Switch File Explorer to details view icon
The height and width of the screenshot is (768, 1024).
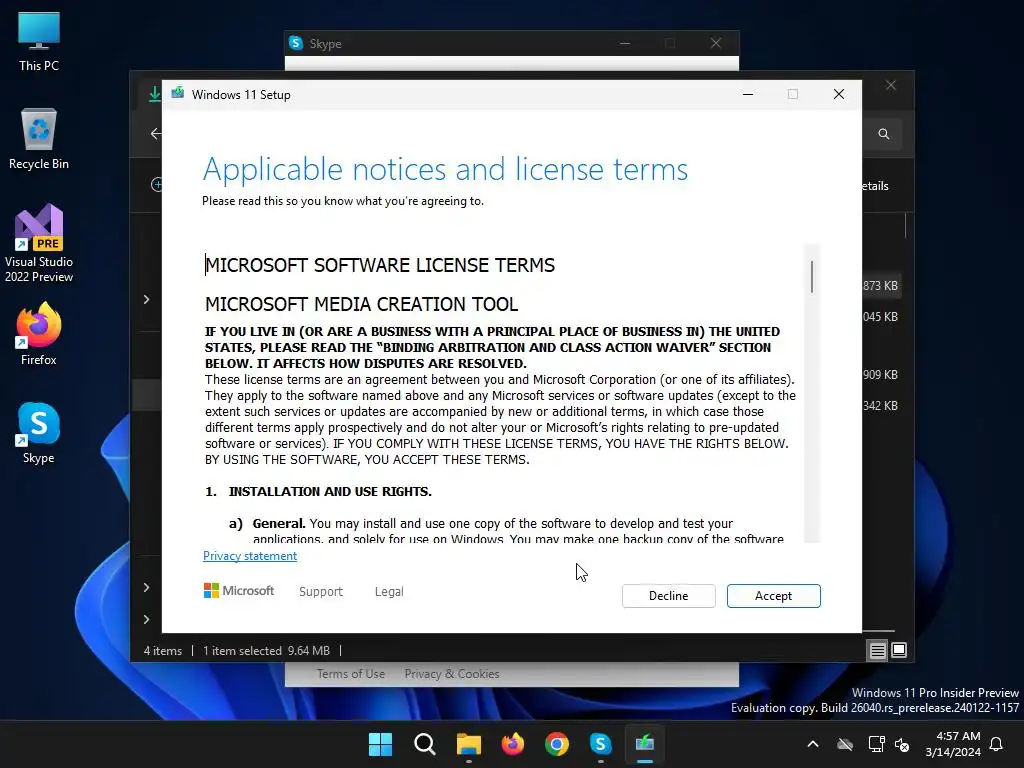(877, 650)
